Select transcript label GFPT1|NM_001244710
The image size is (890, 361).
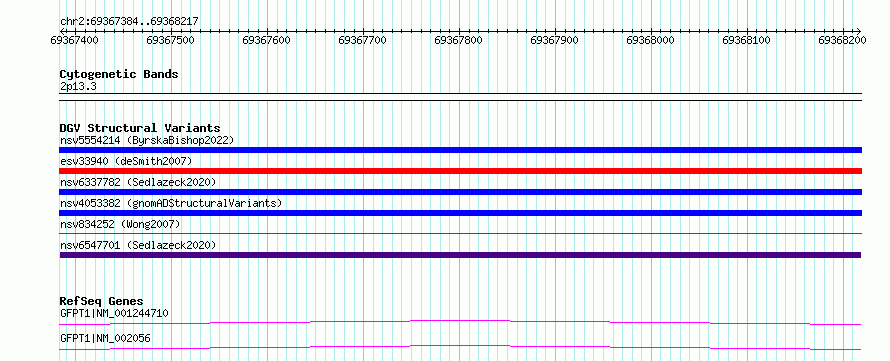(114, 313)
